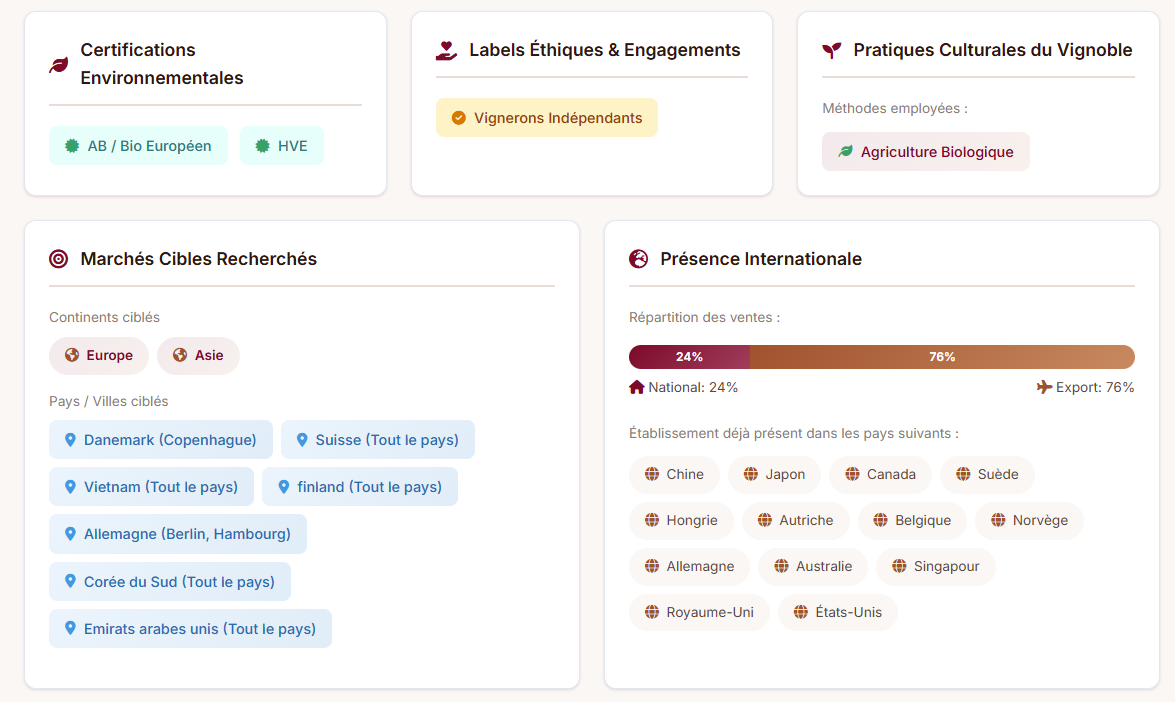
Task: Select the HVE certification badge
Action: pos(282,146)
